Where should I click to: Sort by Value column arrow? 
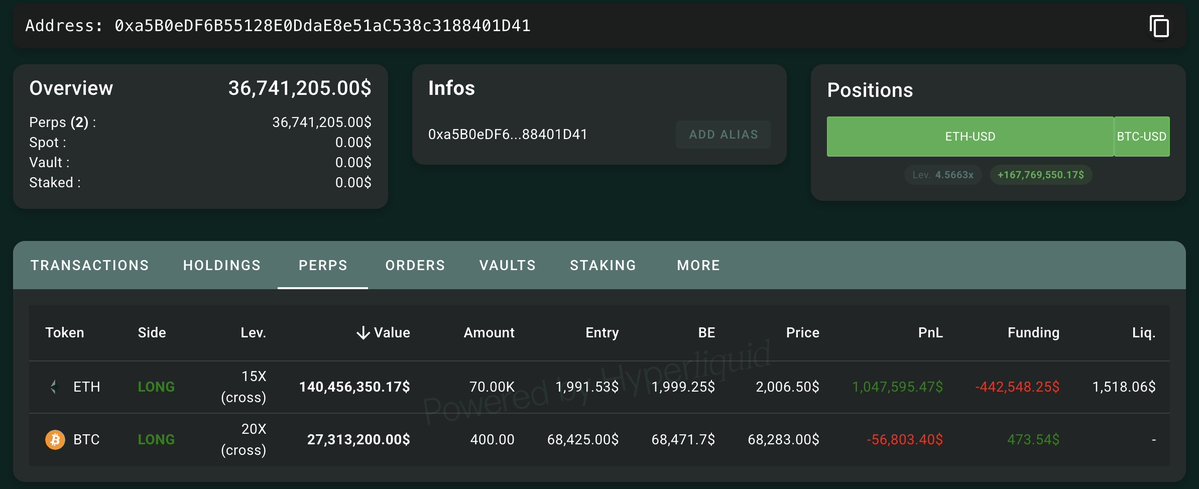(363, 333)
